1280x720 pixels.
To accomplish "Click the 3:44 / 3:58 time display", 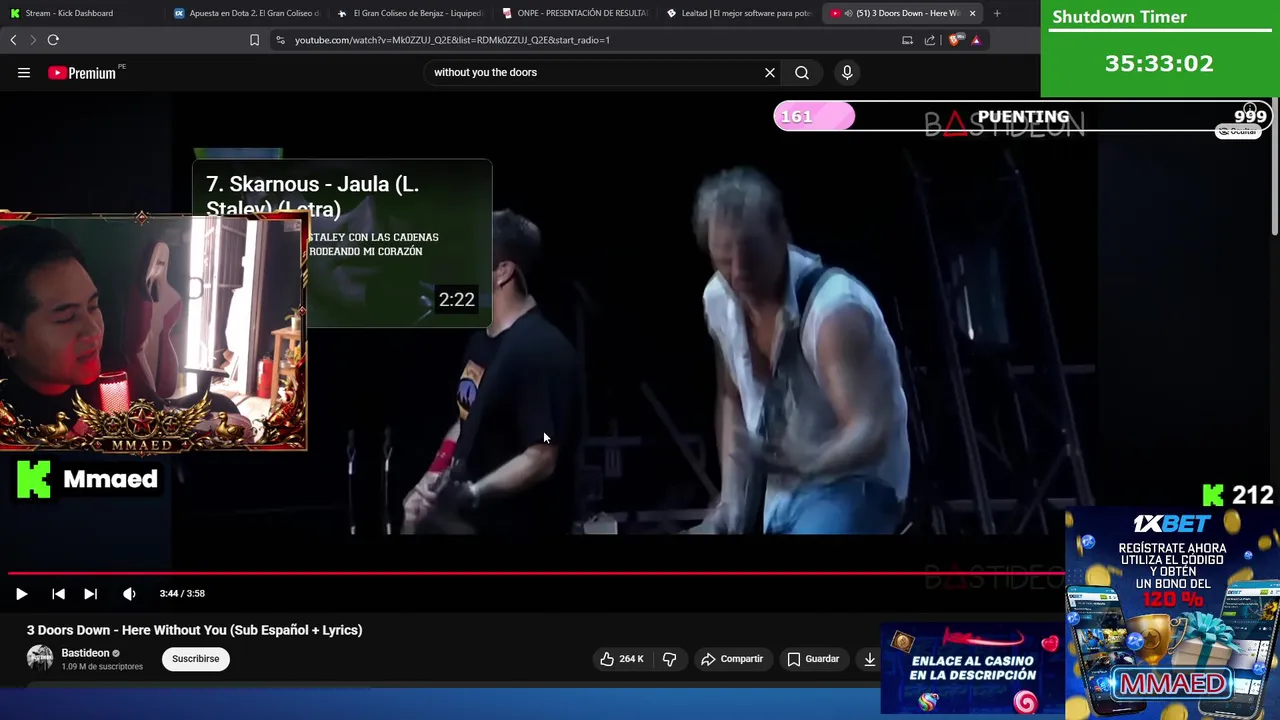I will click(x=182, y=594).
